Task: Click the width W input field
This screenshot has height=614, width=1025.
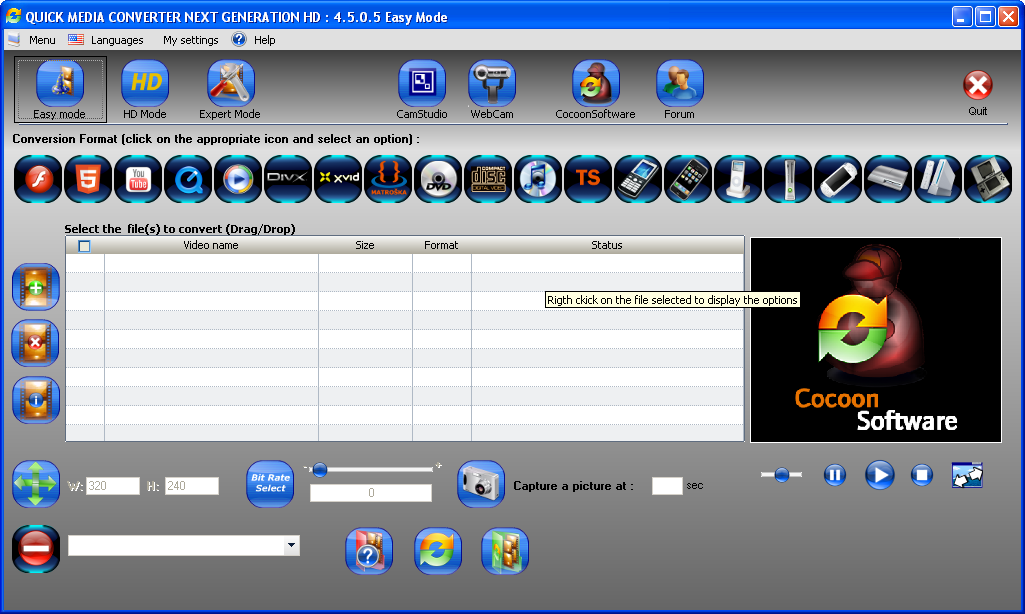Action: click(x=113, y=486)
